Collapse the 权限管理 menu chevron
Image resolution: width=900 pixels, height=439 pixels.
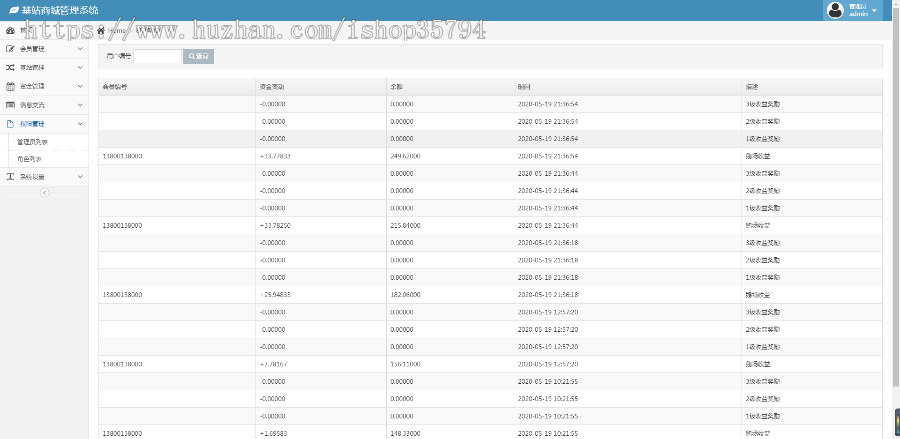click(x=80, y=123)
